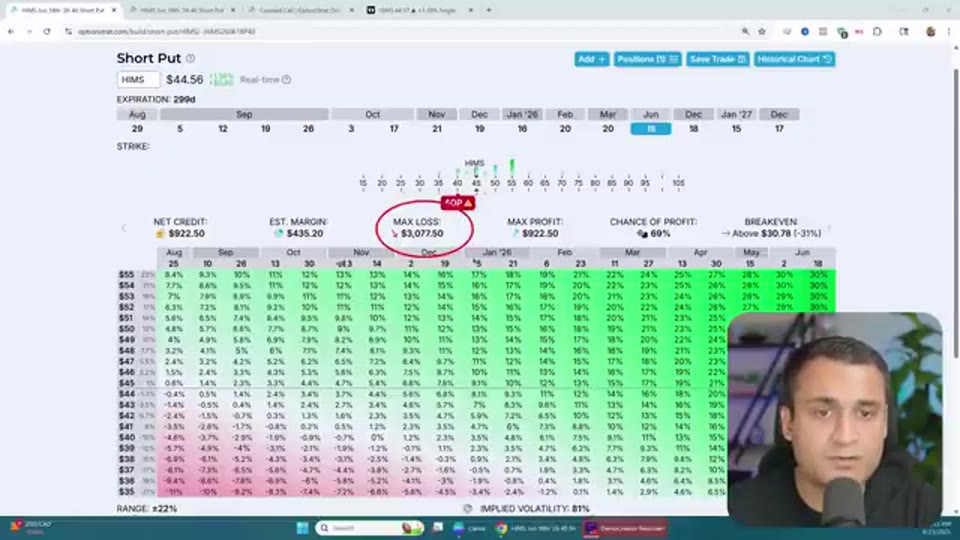Click the Real-time info icon
The image size is (960, 540).
pyautogui.click(x=286, y=80)
